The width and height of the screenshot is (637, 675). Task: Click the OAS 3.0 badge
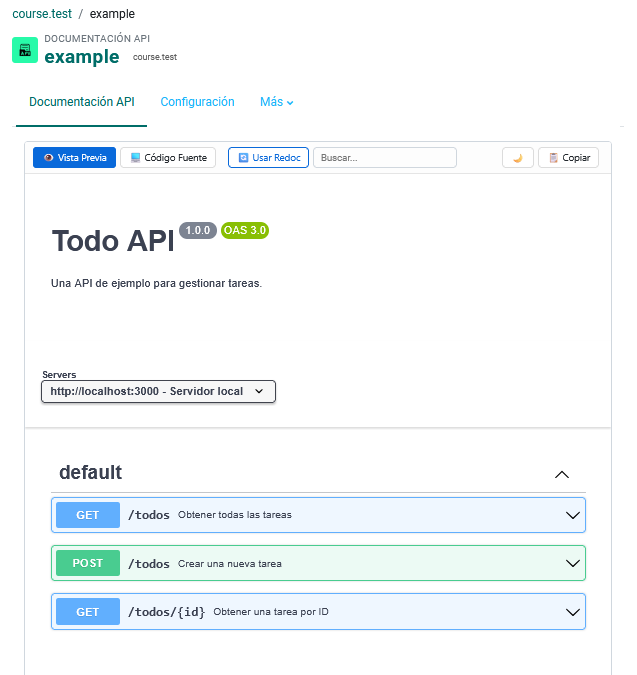(x=245, y=230)
